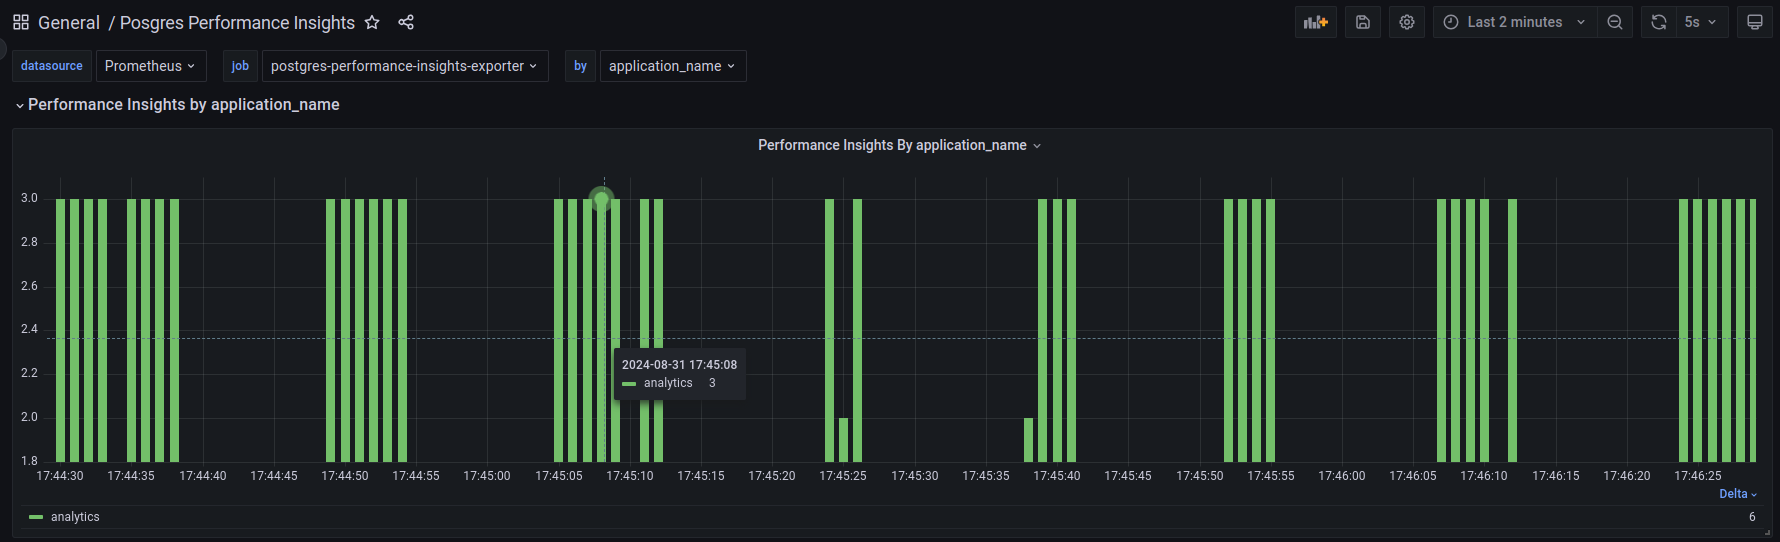Go to the General folder link

pyautogui.click(x=68, y=22)
